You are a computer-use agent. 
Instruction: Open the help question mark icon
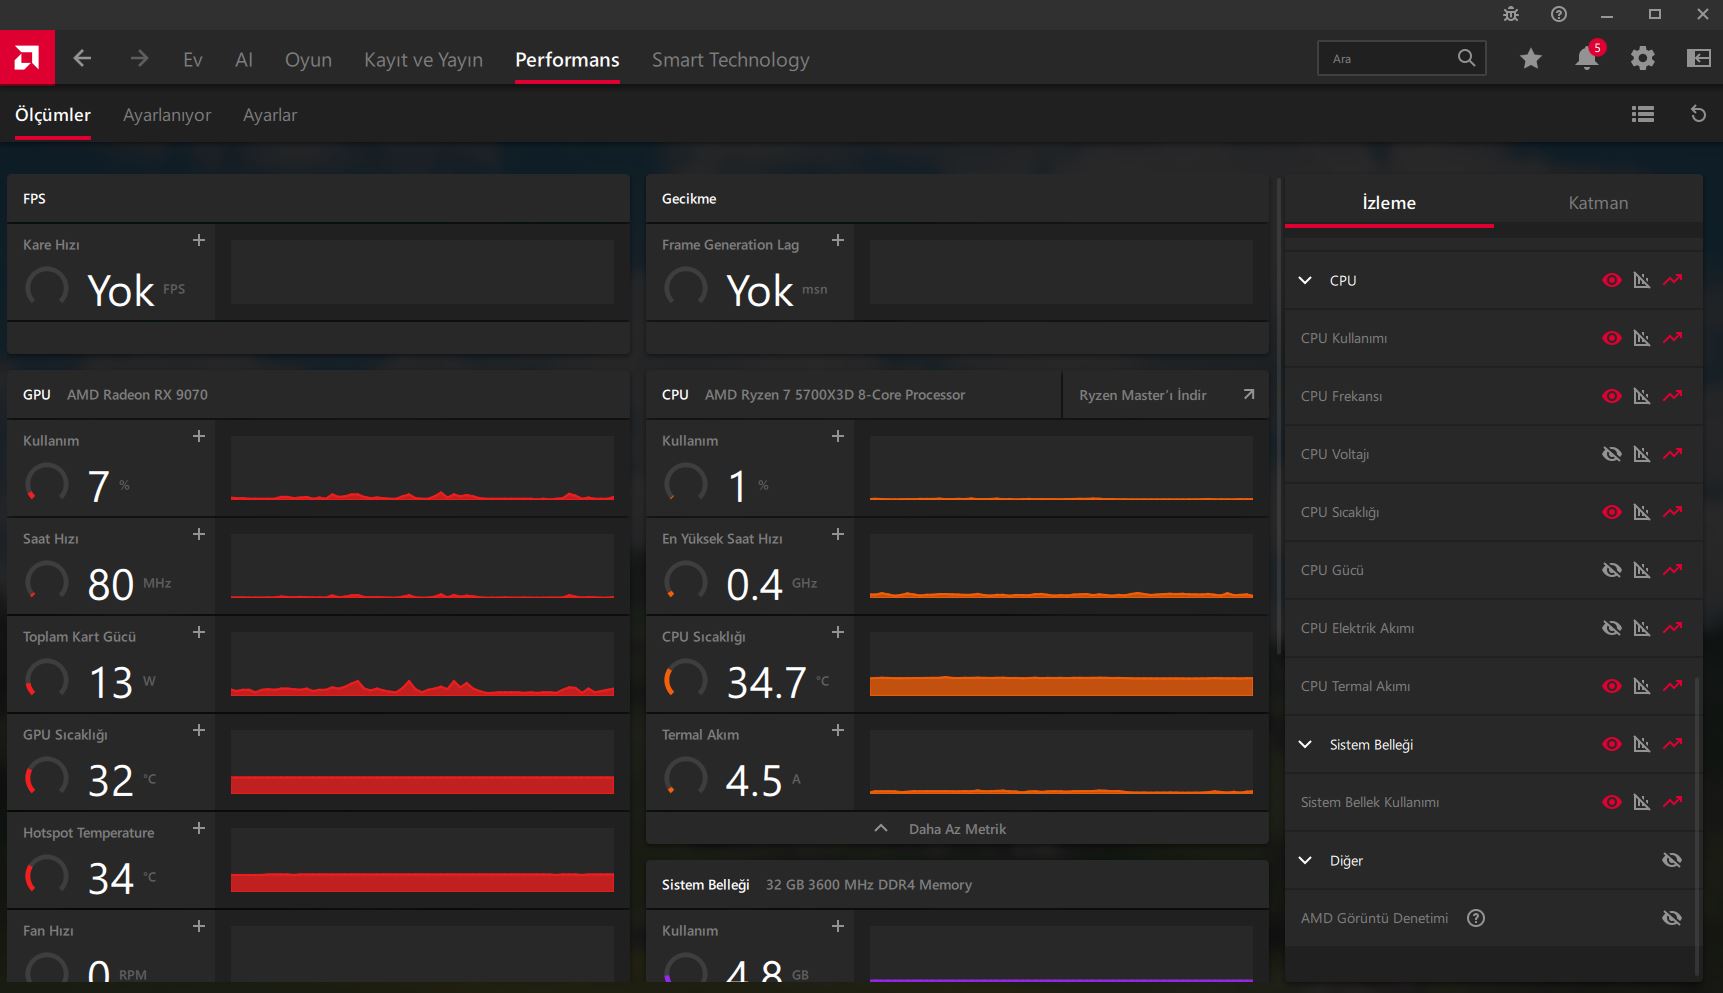click(1559, 14)
